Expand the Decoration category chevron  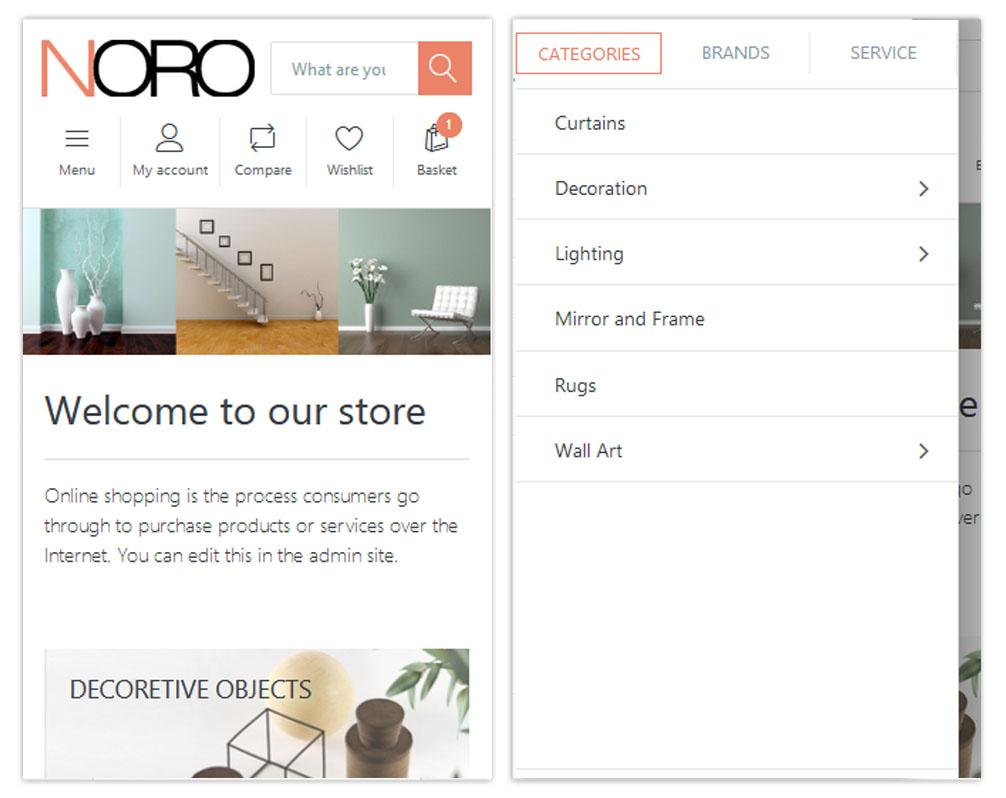[923, 189]
